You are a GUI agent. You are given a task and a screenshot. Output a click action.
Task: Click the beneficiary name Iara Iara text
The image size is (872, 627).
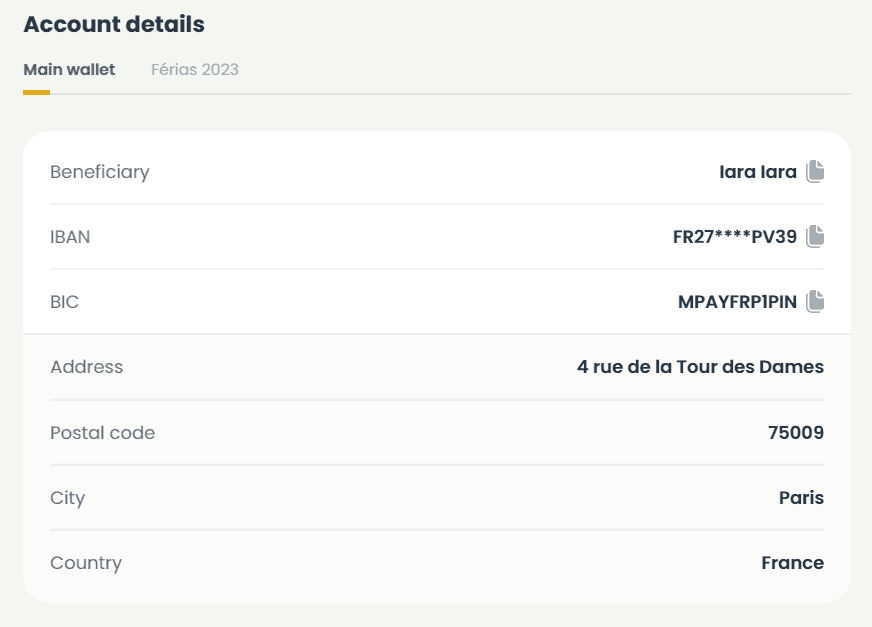click(x=757, y=172)
